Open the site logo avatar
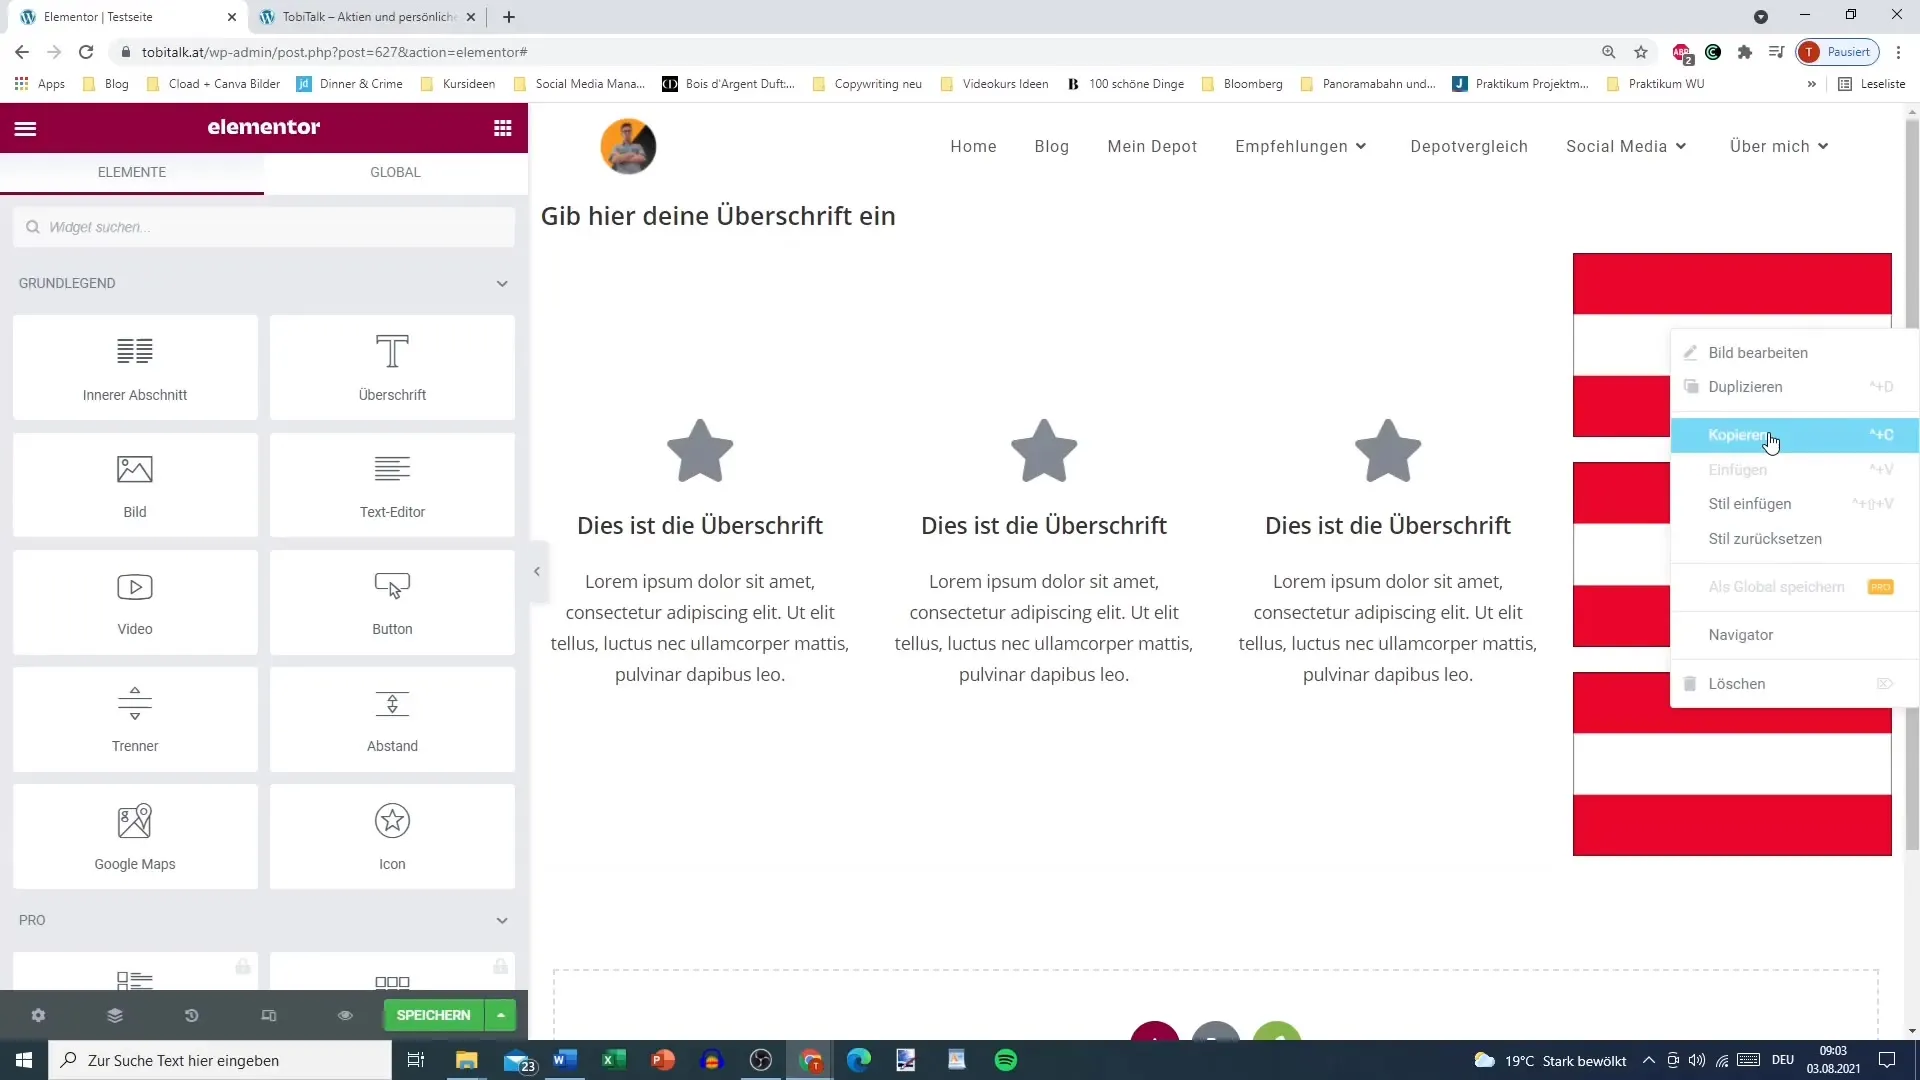1920x1080 pixels. [628, 146]
